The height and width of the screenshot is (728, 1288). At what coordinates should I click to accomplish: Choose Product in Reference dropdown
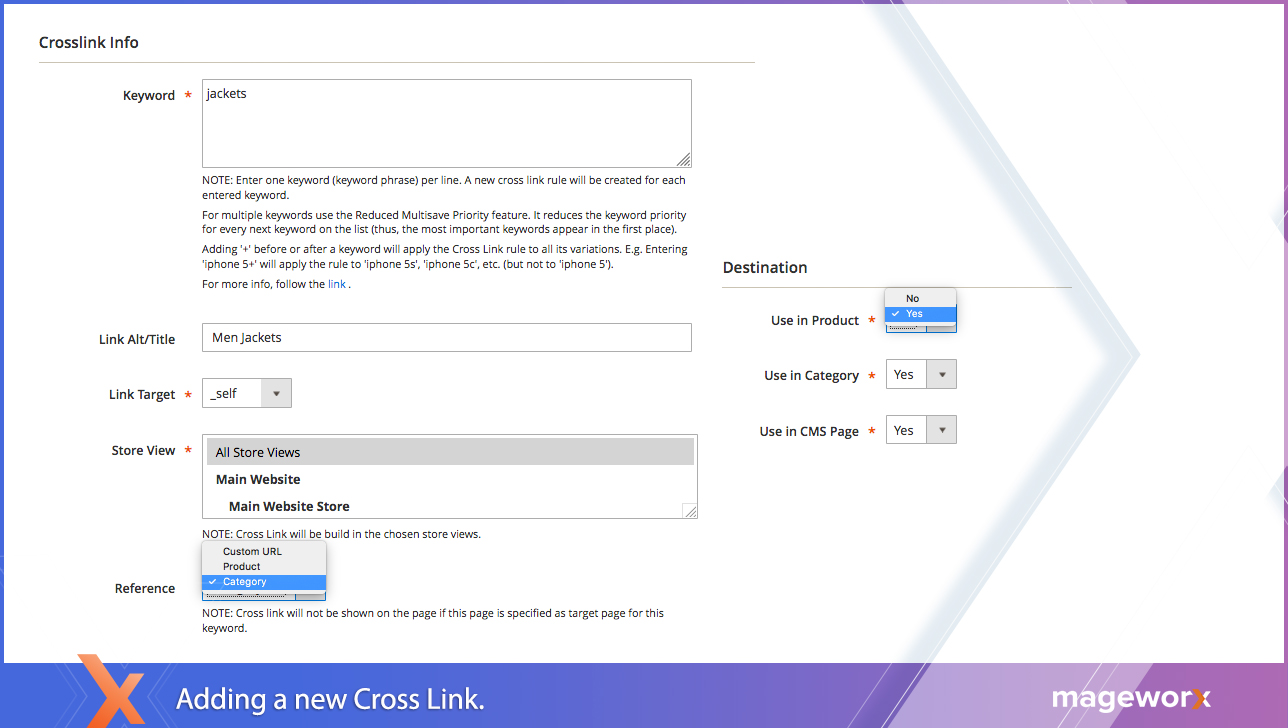coord(242,566)
